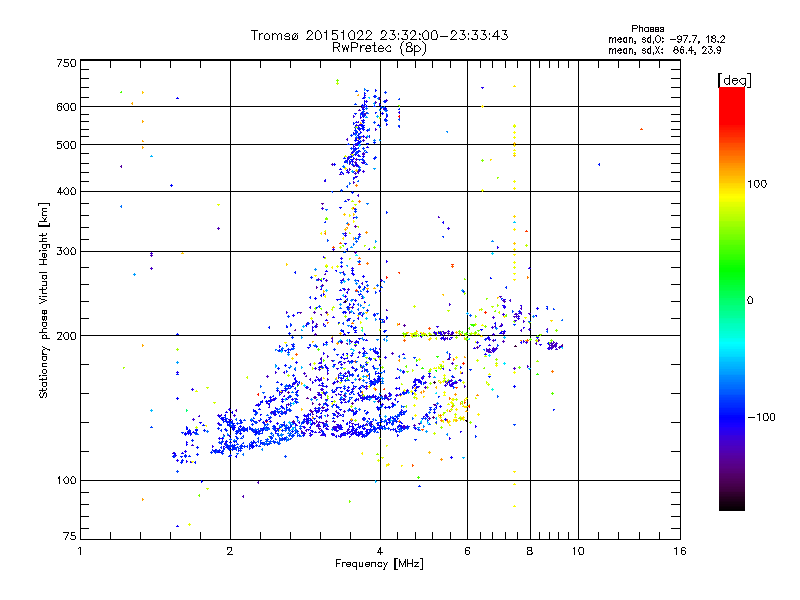Click the y-axis tick label "75"
The image size is (800, 600).
pos(70,536)
